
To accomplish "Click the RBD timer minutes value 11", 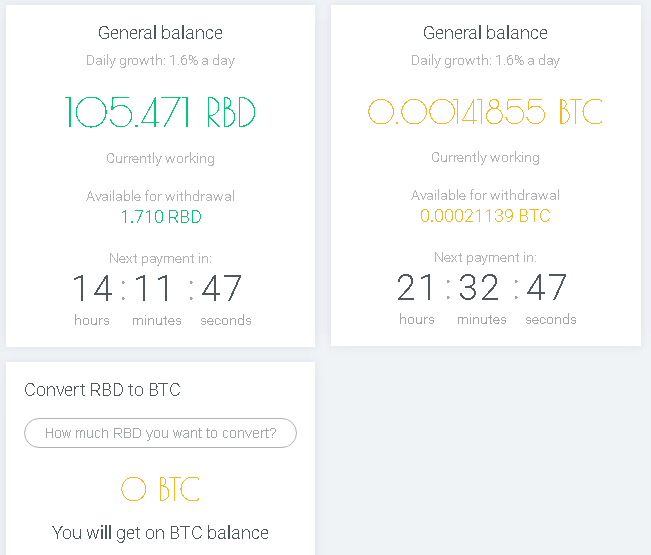I will (x=153, y=288).
